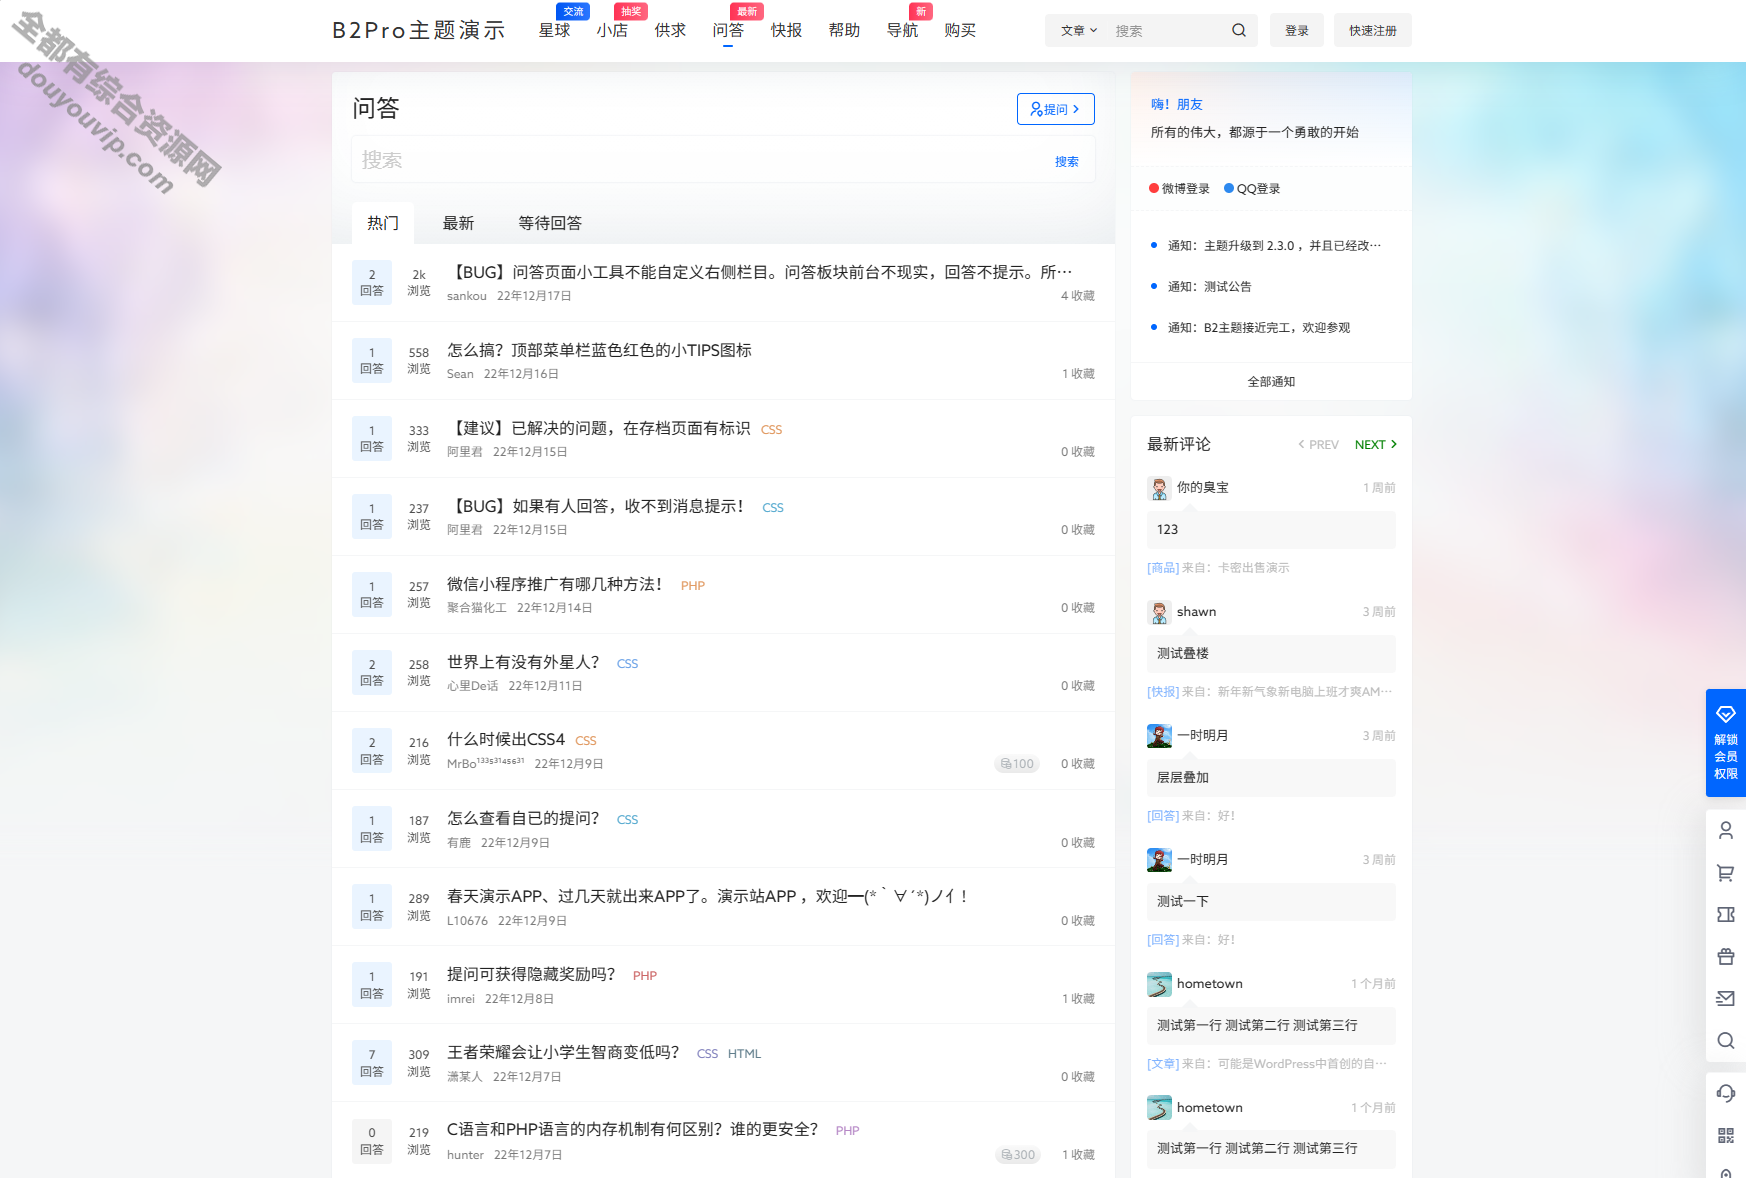
Task: Click shawn's avatar in latest comments
Action: (1159, 612)
